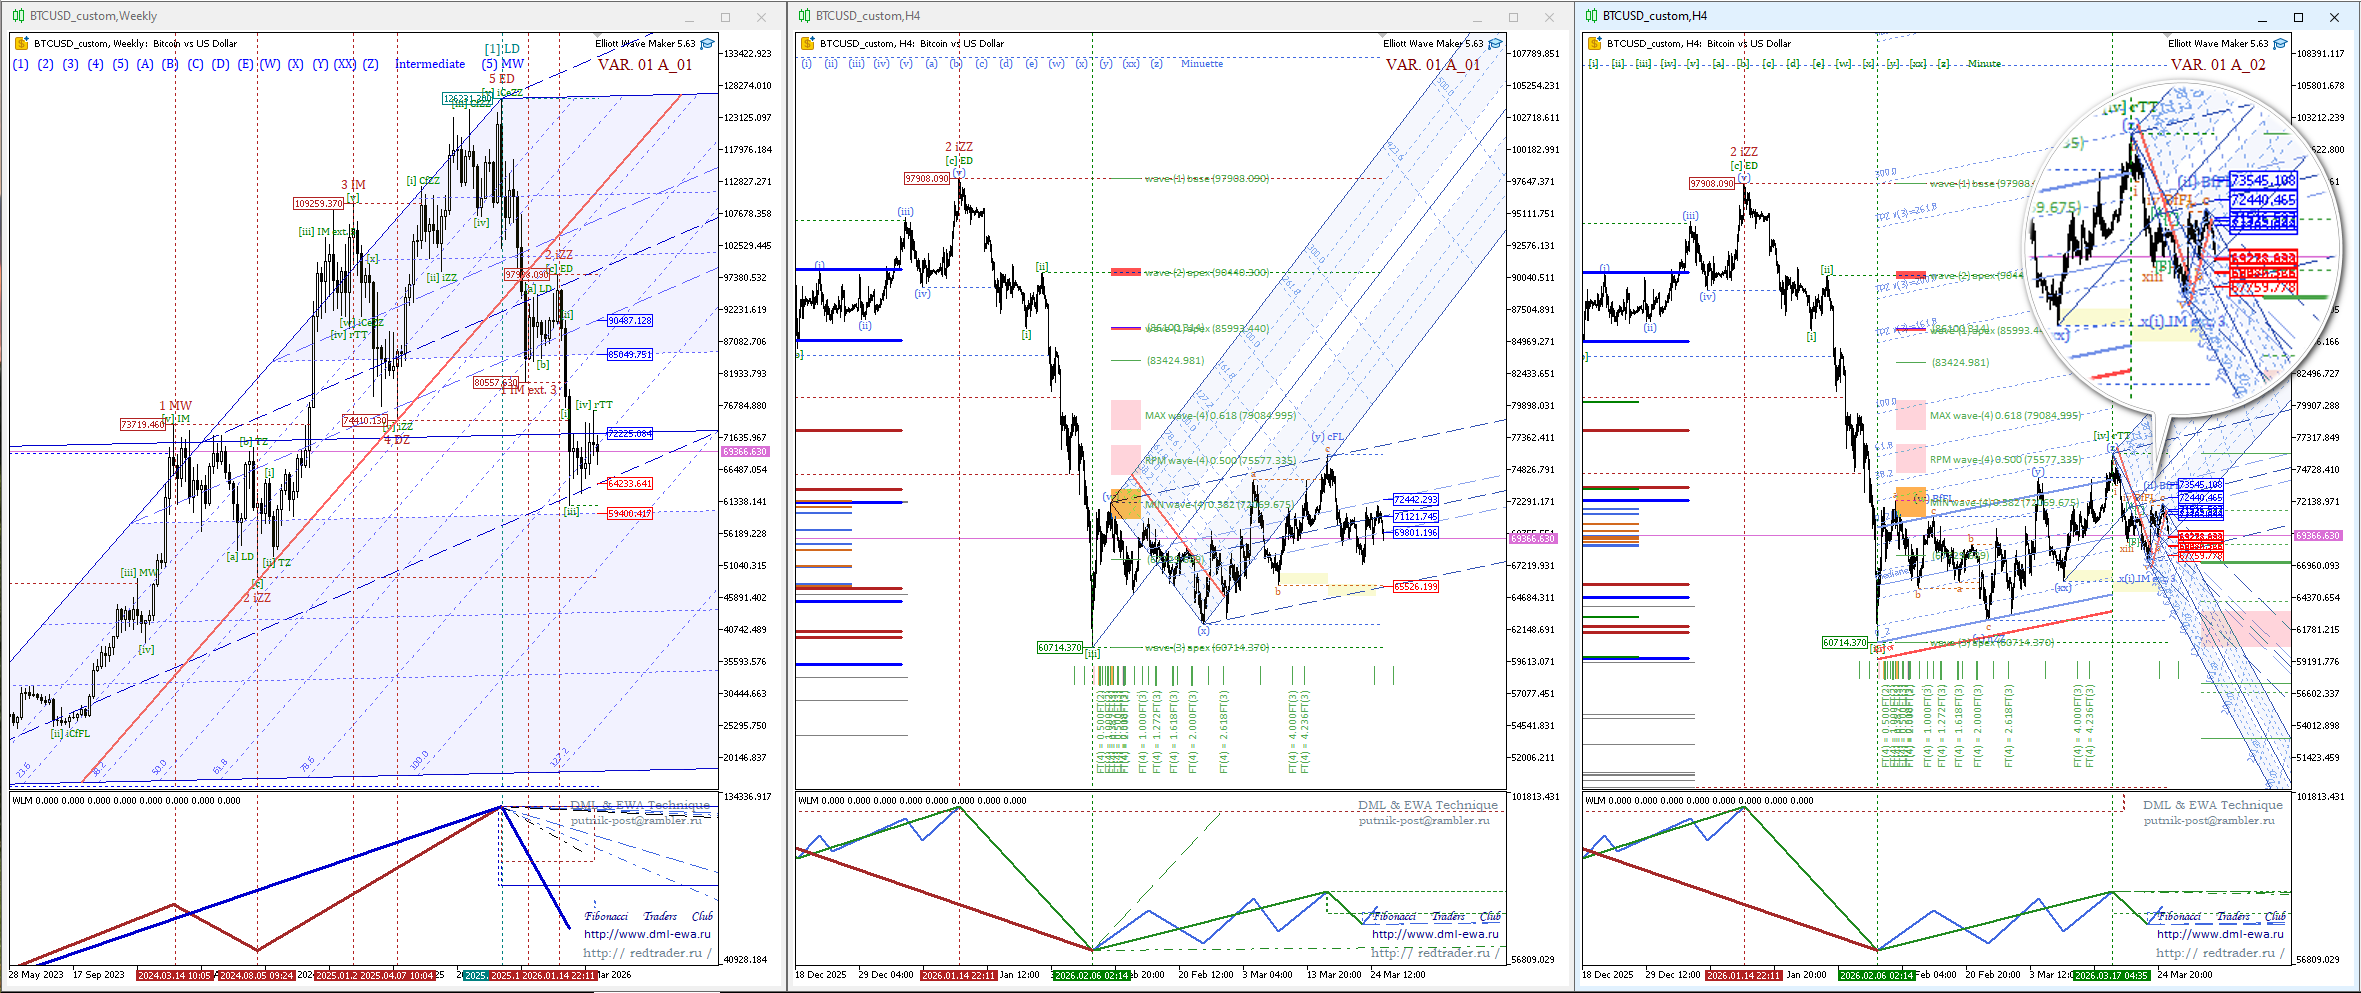Select the (XX) wave label in Weekly chart
The height and width of the screenshot is (993, 2361).
[344, 64]
